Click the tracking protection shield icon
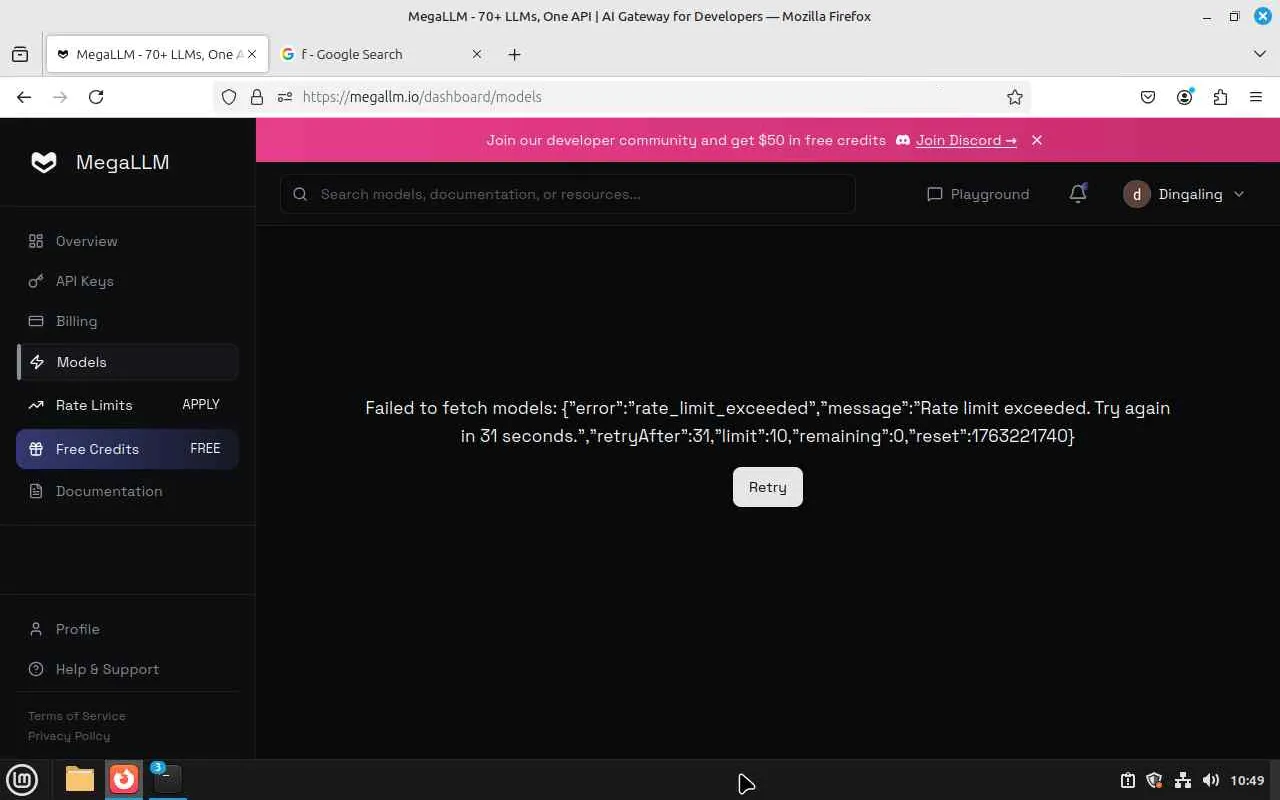 (x=229, y=97)
